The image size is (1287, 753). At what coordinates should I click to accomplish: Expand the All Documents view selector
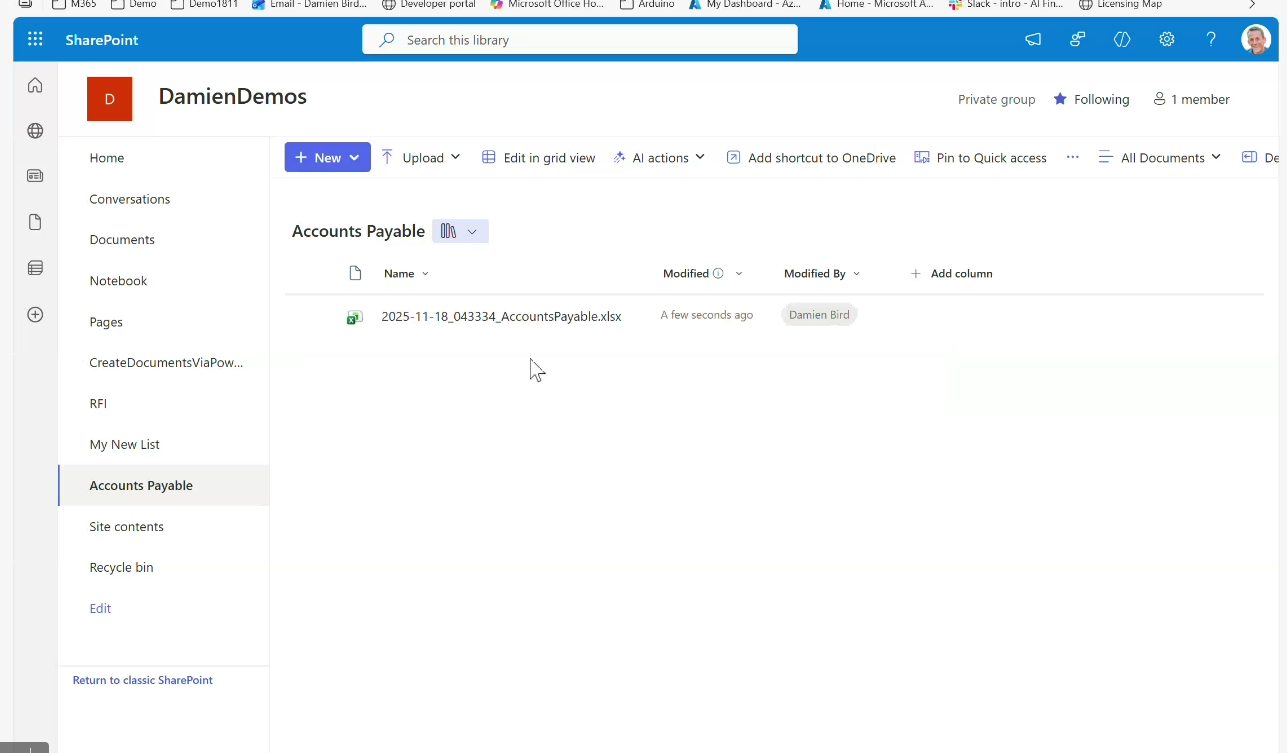coord(1160,158)
